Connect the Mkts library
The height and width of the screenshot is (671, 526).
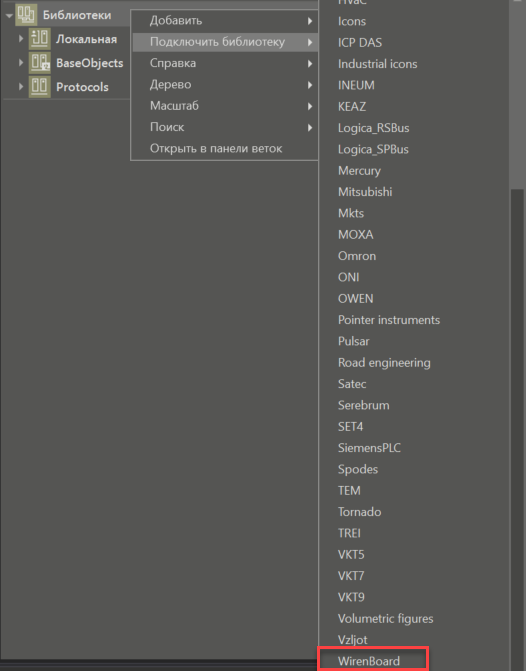pyautogui.click(x=351, y=213)
